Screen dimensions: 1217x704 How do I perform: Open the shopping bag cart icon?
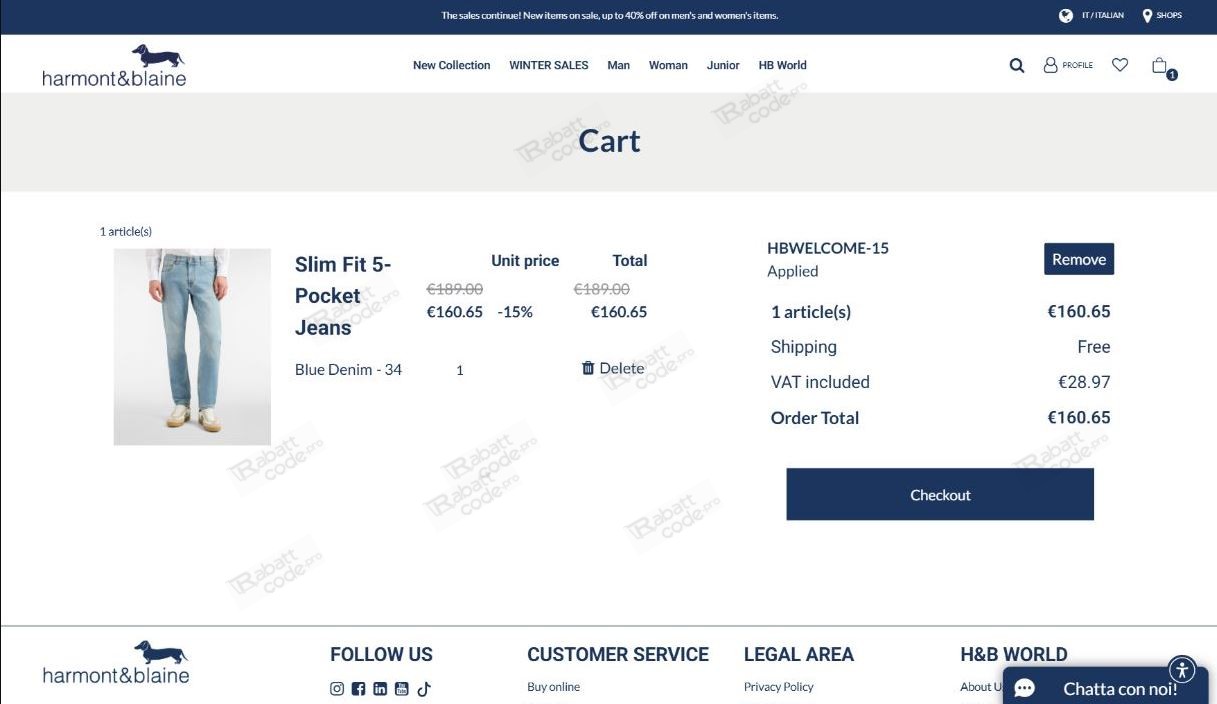pyautogui.click(x=1161, y=66)
